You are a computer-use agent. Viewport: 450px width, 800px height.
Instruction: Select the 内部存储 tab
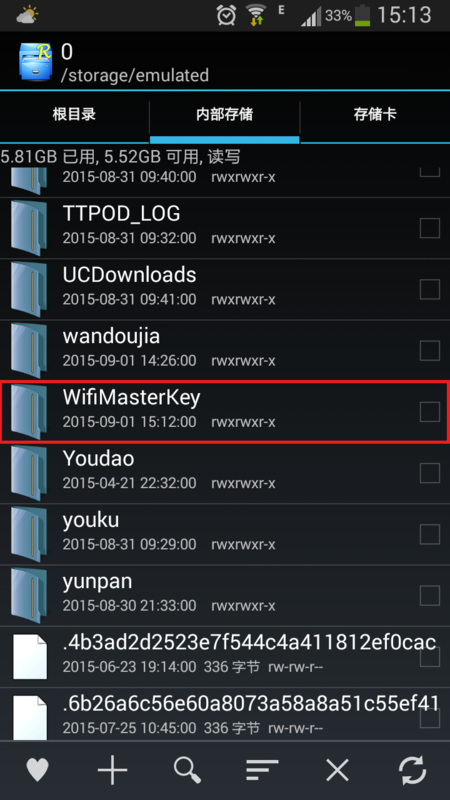pyautogui.click(x=224, y=114)
